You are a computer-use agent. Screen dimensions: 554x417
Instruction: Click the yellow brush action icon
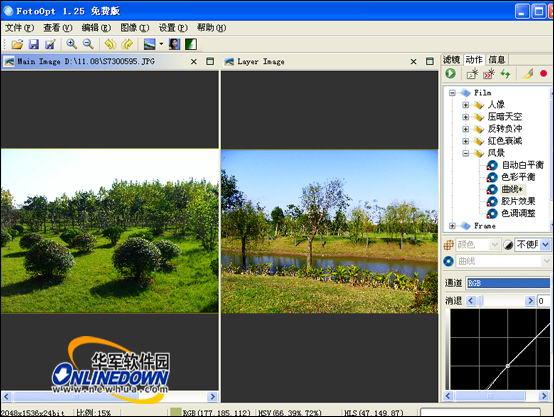click(528, 74)
